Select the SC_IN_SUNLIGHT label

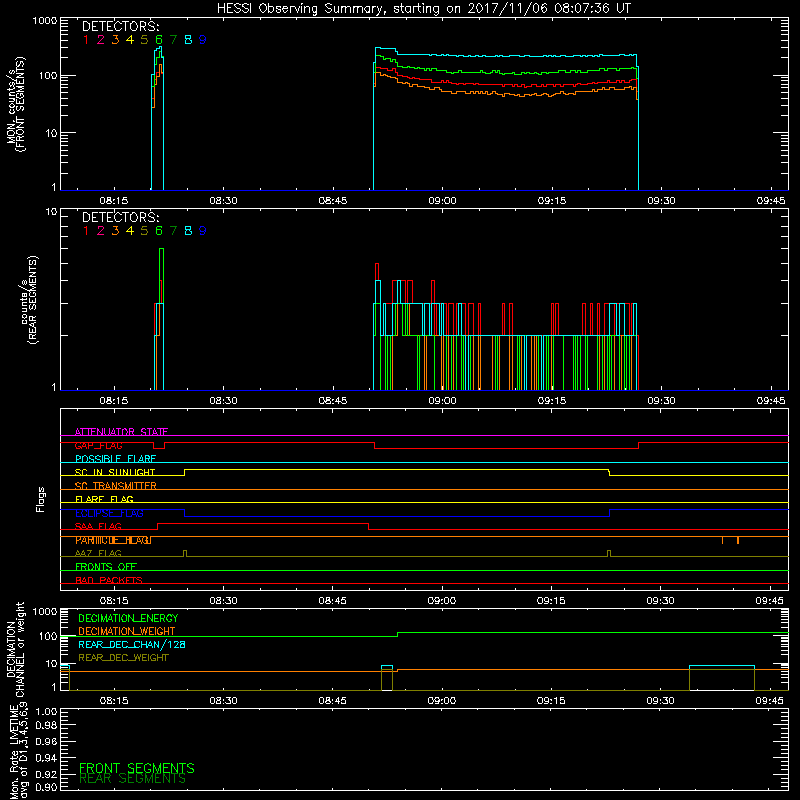(115, 472)
